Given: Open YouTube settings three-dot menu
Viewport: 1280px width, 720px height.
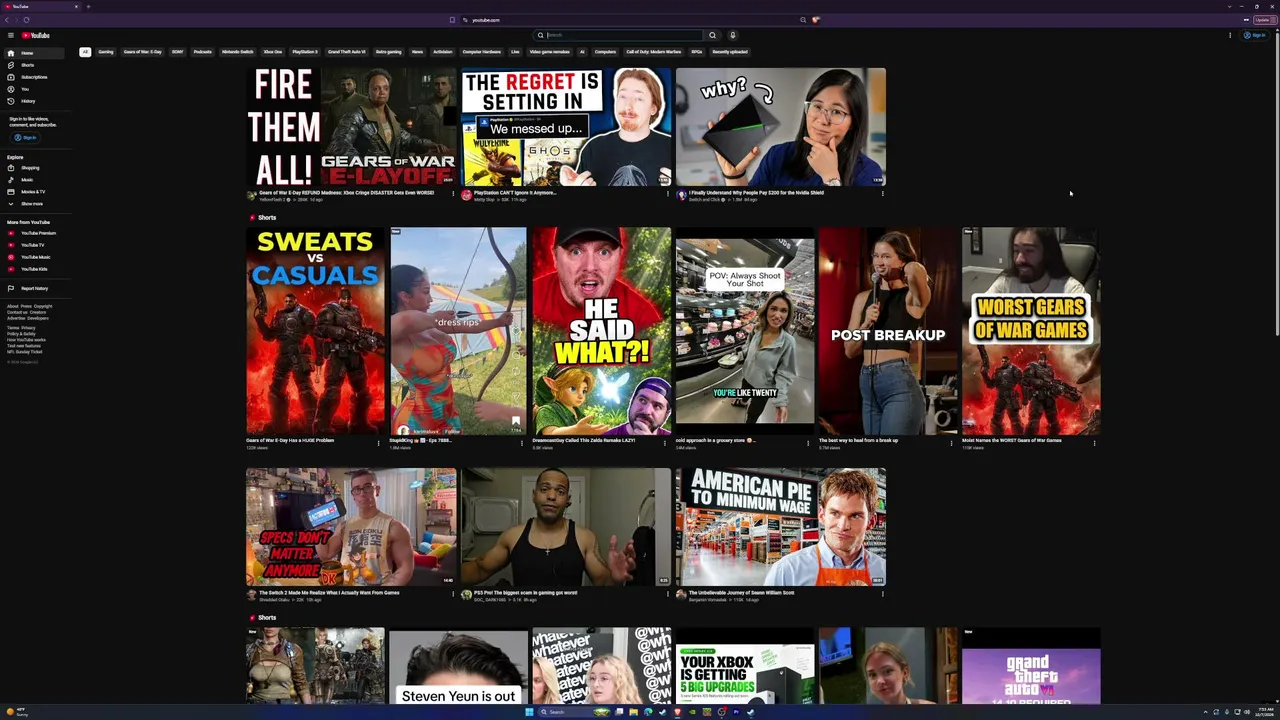Looking at the screenshot, I should coord(1230,35).
